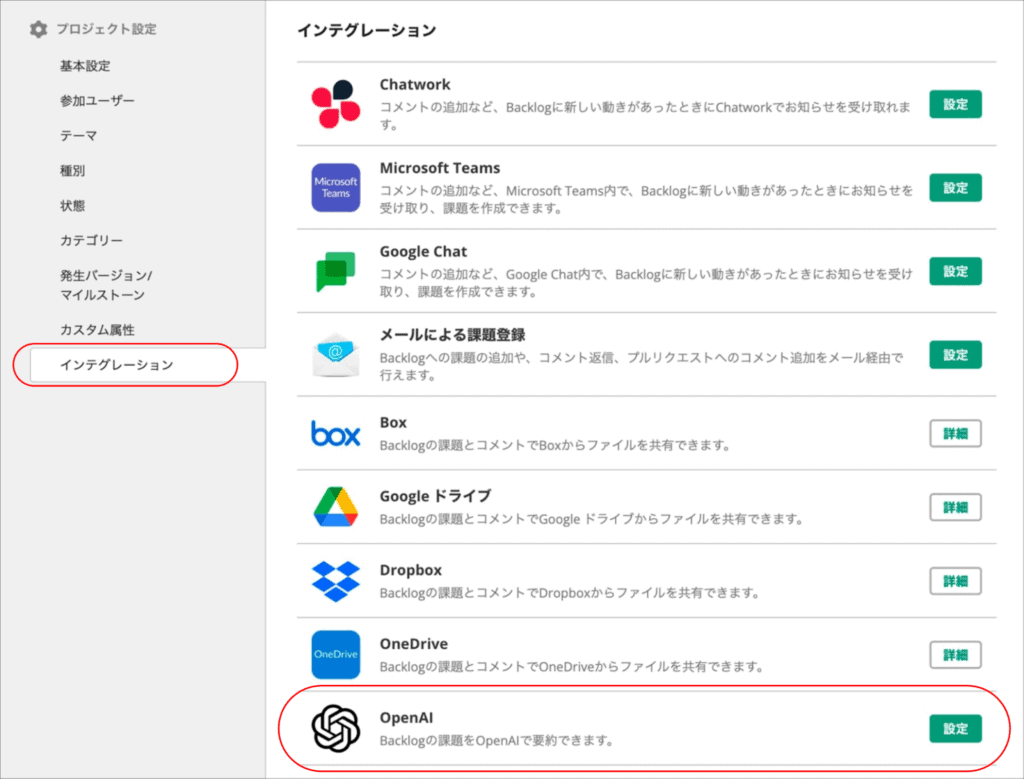The width and height of the screenshot is (1024, 779).
Task: Click the envelope icon for メールによる課題登録
Action: [334, 353]
